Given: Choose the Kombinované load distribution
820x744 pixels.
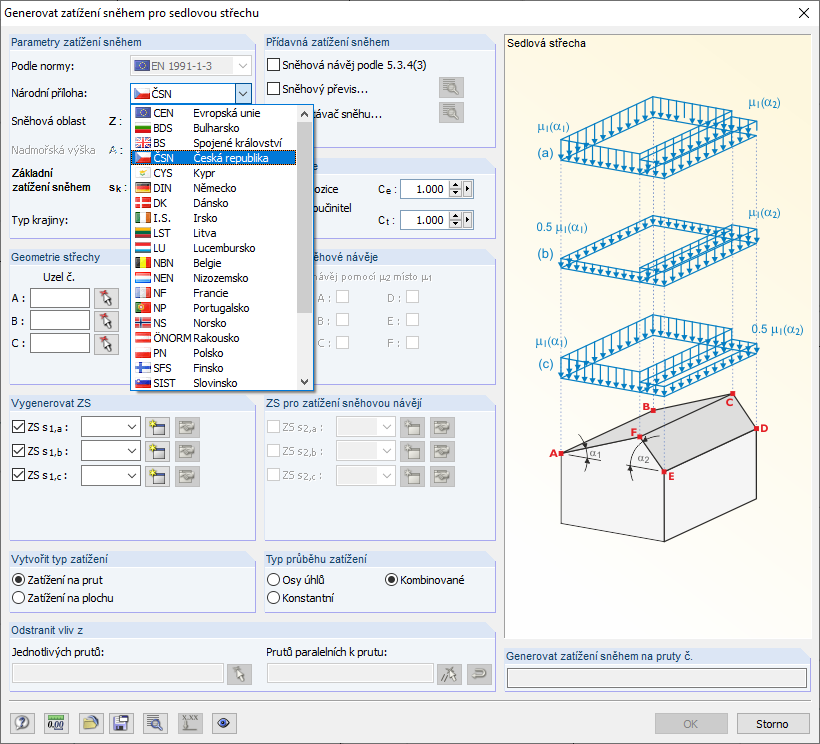Looking at the screenshot, I should [x=391, y=579].
